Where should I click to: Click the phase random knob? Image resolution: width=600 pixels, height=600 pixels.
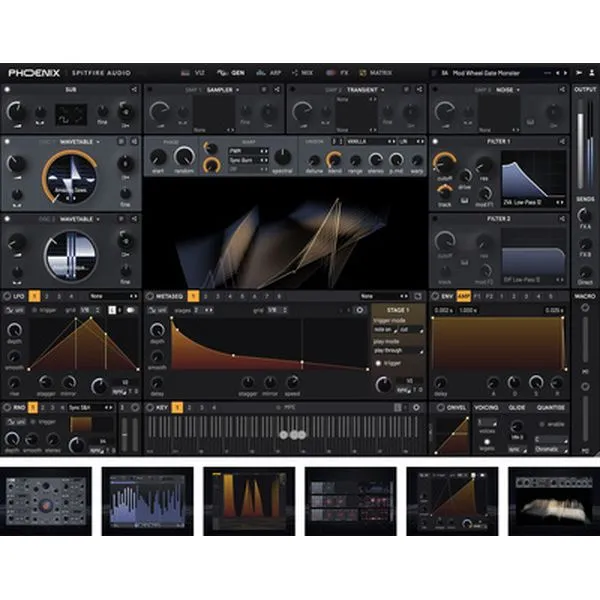(x=184, y=156)
